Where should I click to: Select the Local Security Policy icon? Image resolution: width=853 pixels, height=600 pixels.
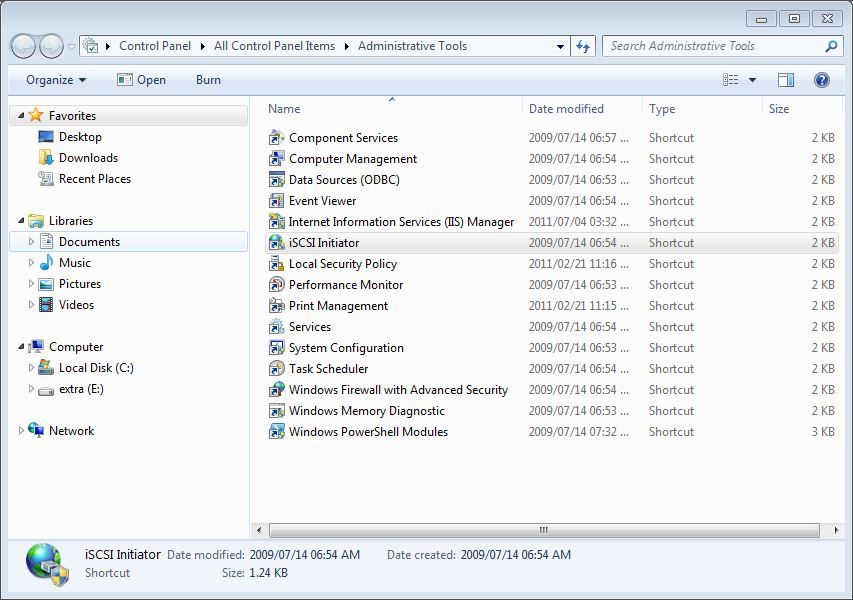276,264
